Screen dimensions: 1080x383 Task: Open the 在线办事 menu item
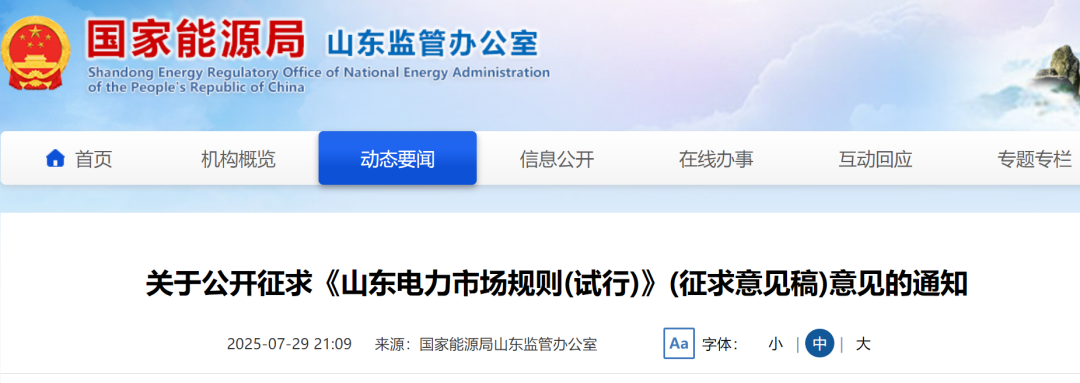(x=716, y=159)
